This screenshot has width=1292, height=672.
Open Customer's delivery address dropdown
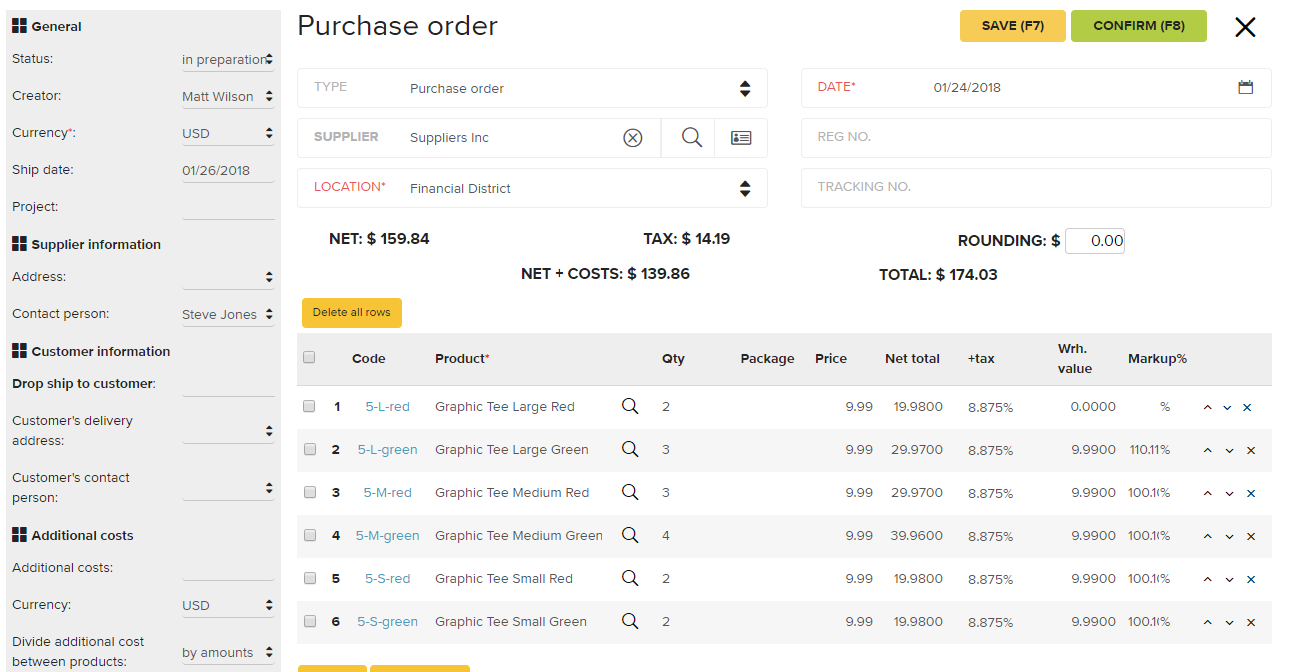point(228,431)
